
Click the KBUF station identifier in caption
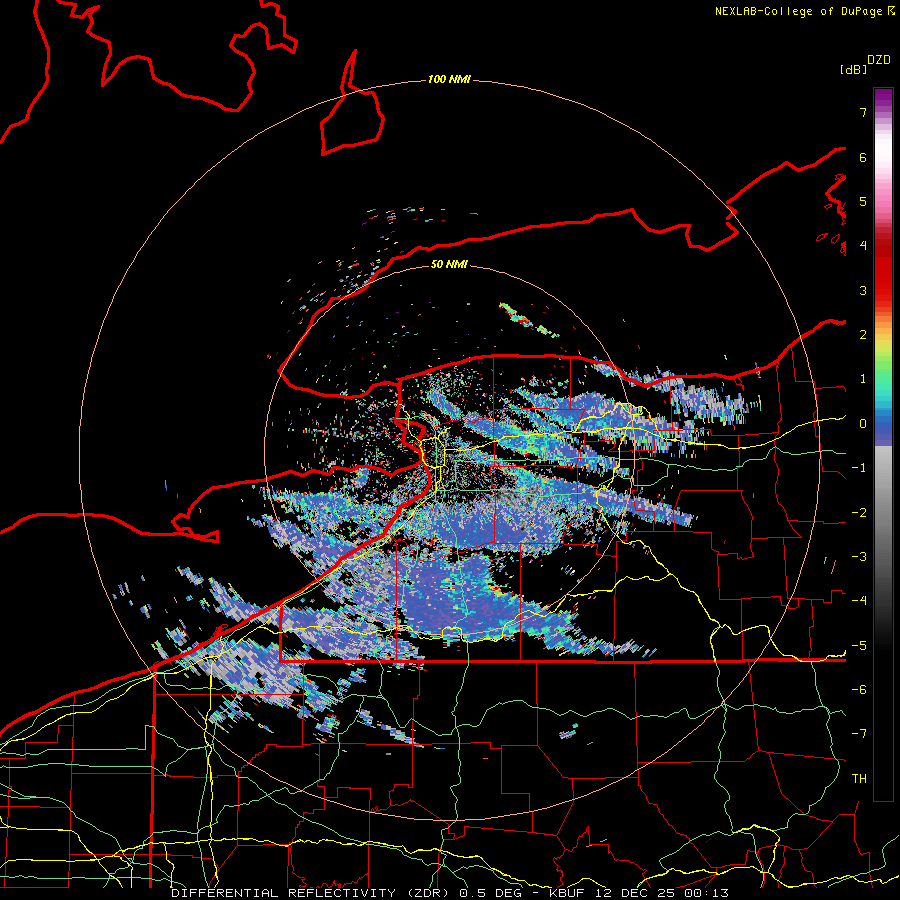click(x=565, y=893)
